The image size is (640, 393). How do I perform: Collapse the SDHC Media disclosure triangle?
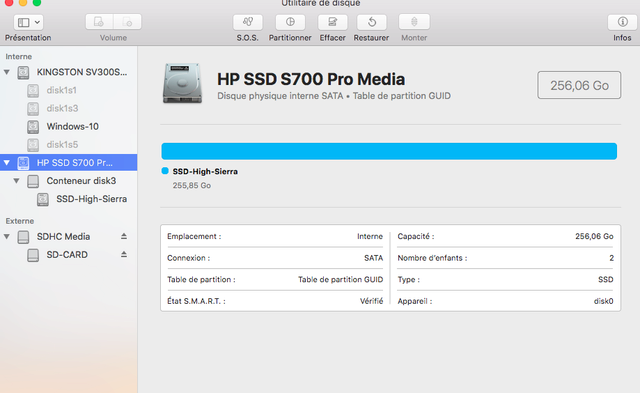[x=7, y=237]
